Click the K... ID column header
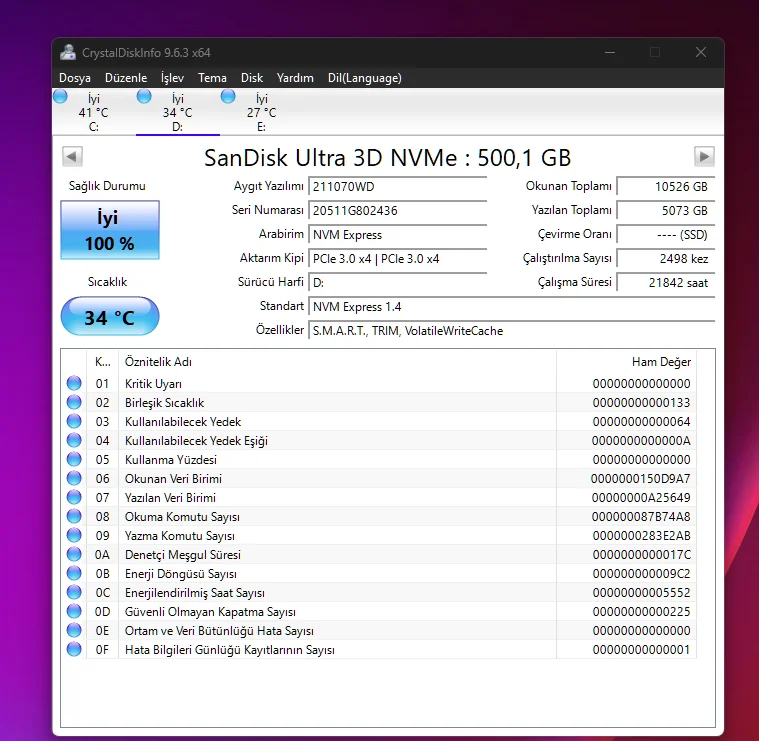759x741 pixels. pos(102,362)
